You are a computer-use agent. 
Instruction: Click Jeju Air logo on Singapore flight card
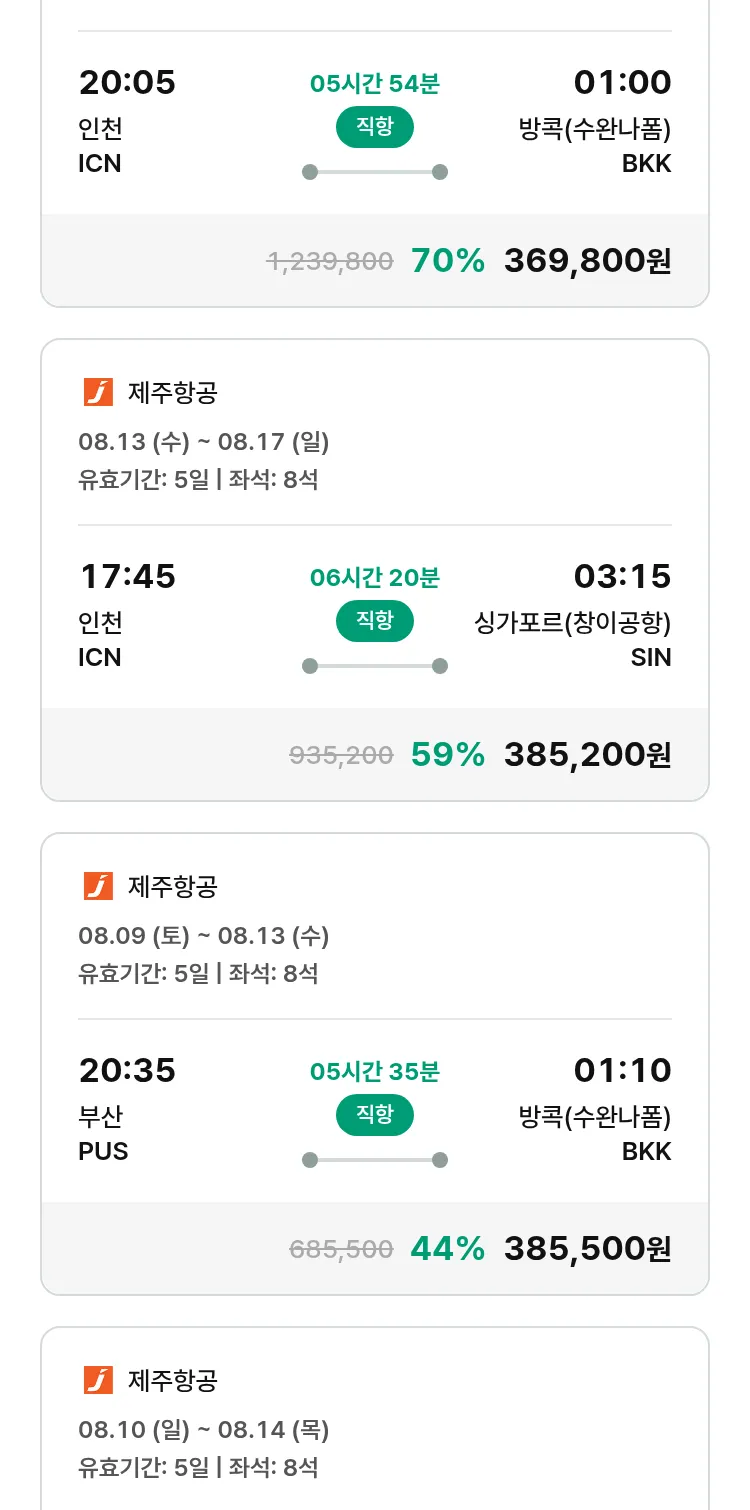click(98, 393)
